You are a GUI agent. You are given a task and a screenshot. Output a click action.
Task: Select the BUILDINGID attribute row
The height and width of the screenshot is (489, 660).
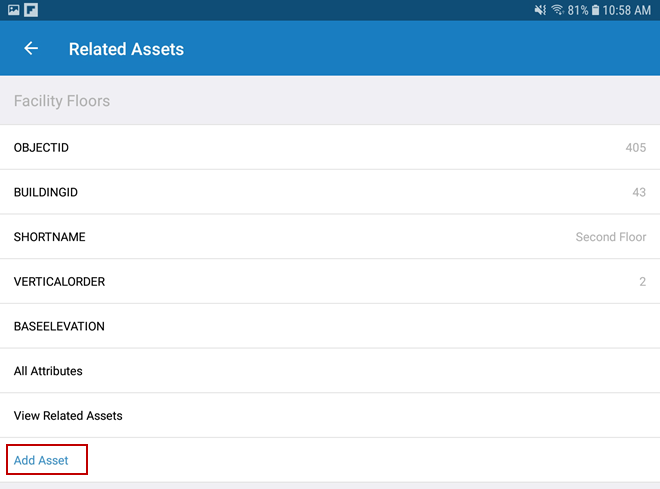[x=330, y=192]
